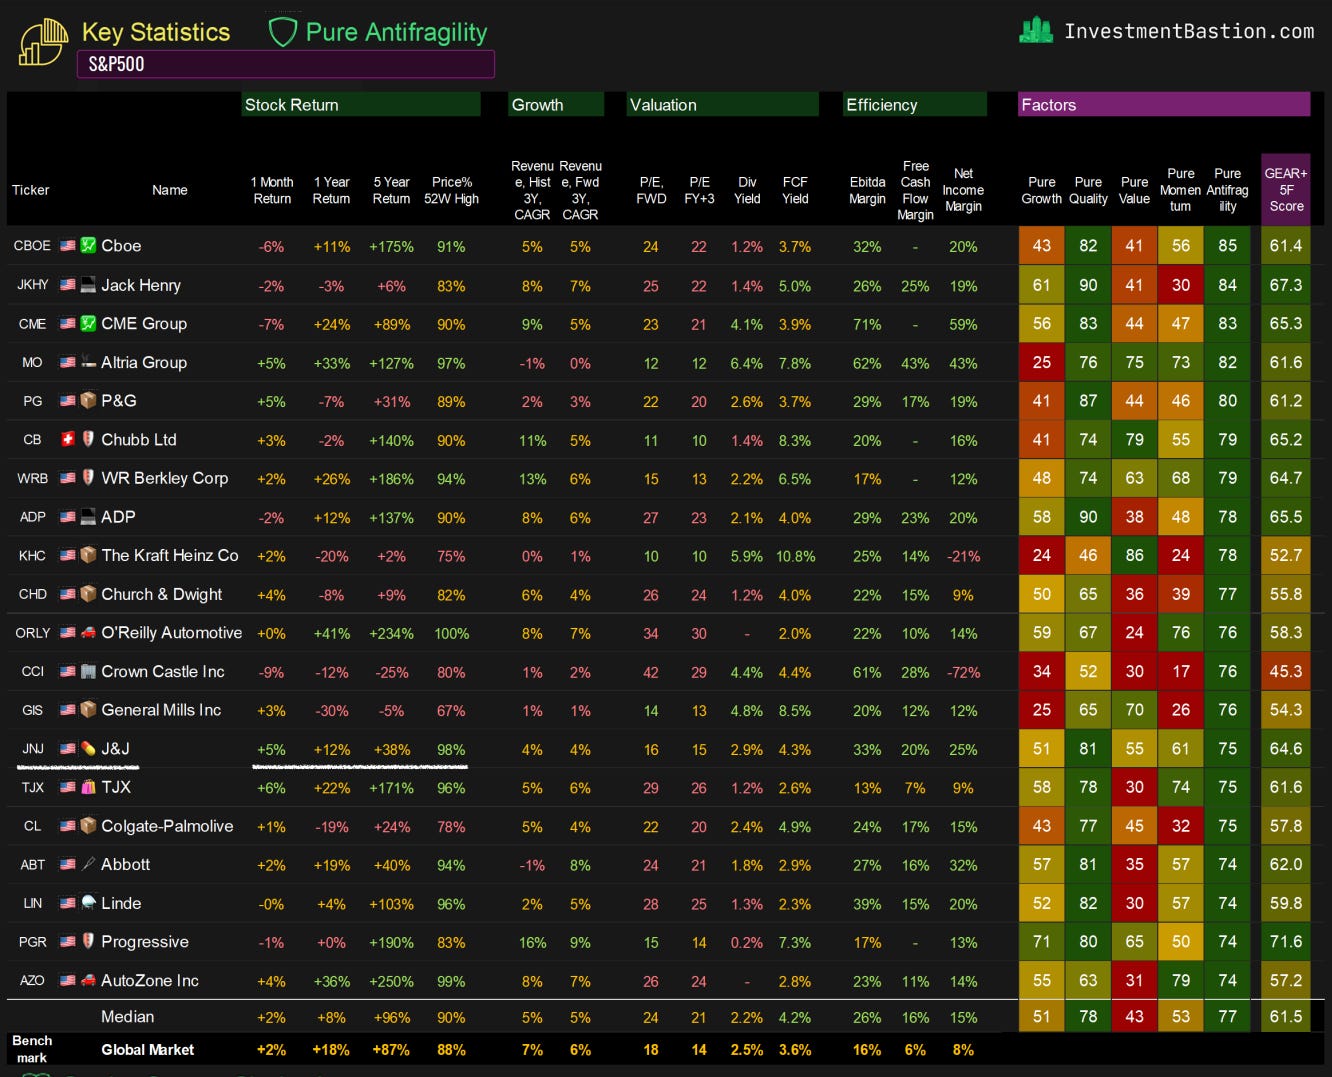Click the US flag in the General Mills row

coord(67,710)
